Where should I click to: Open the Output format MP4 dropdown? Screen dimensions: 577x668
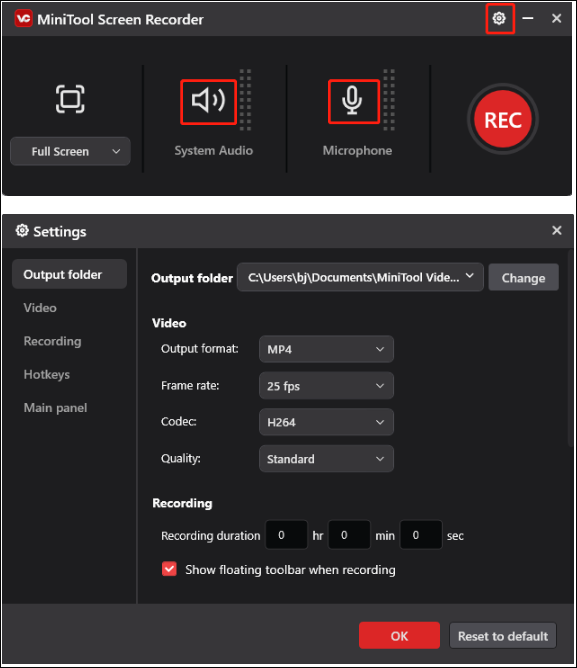pos(326,349)
